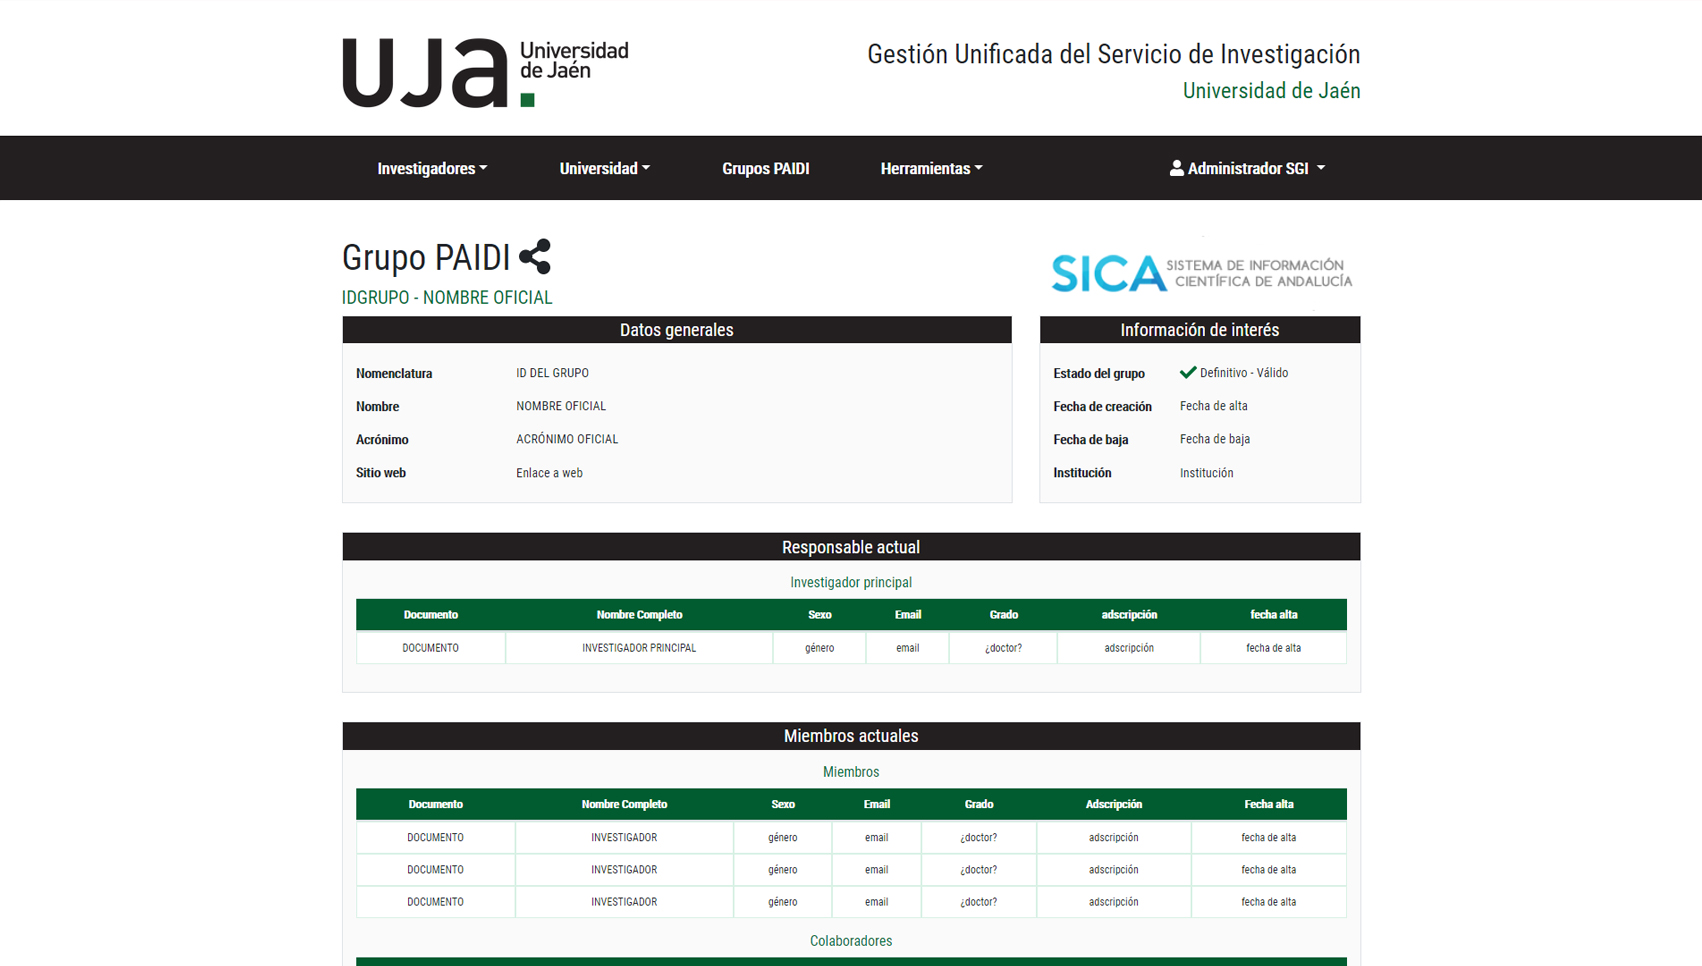1702x966 pixels.
Task: Click the Universidad de Jaén header text
Action: point(1270,90)
